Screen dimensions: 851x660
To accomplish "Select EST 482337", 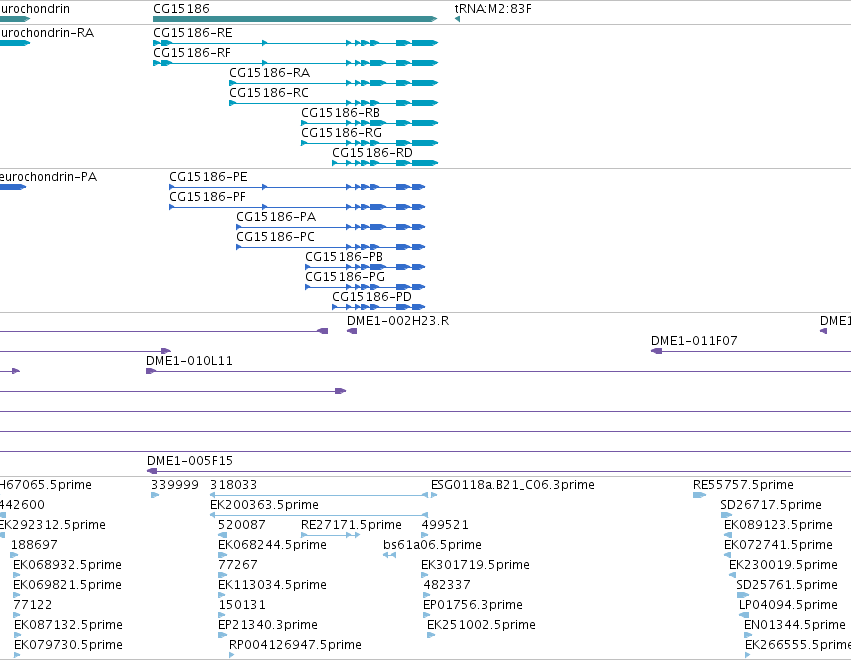I will [447, 586].
